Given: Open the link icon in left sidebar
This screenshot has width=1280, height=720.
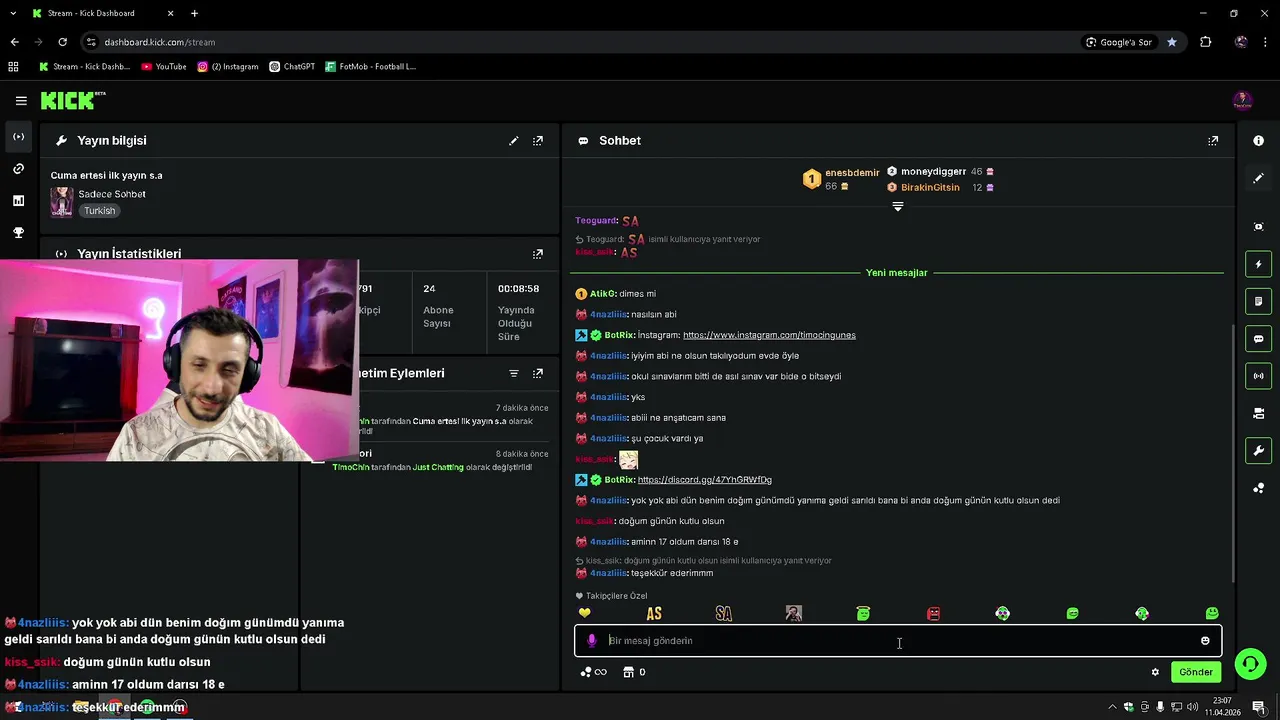Looking at the screenshot, I should tap(18, 169).
